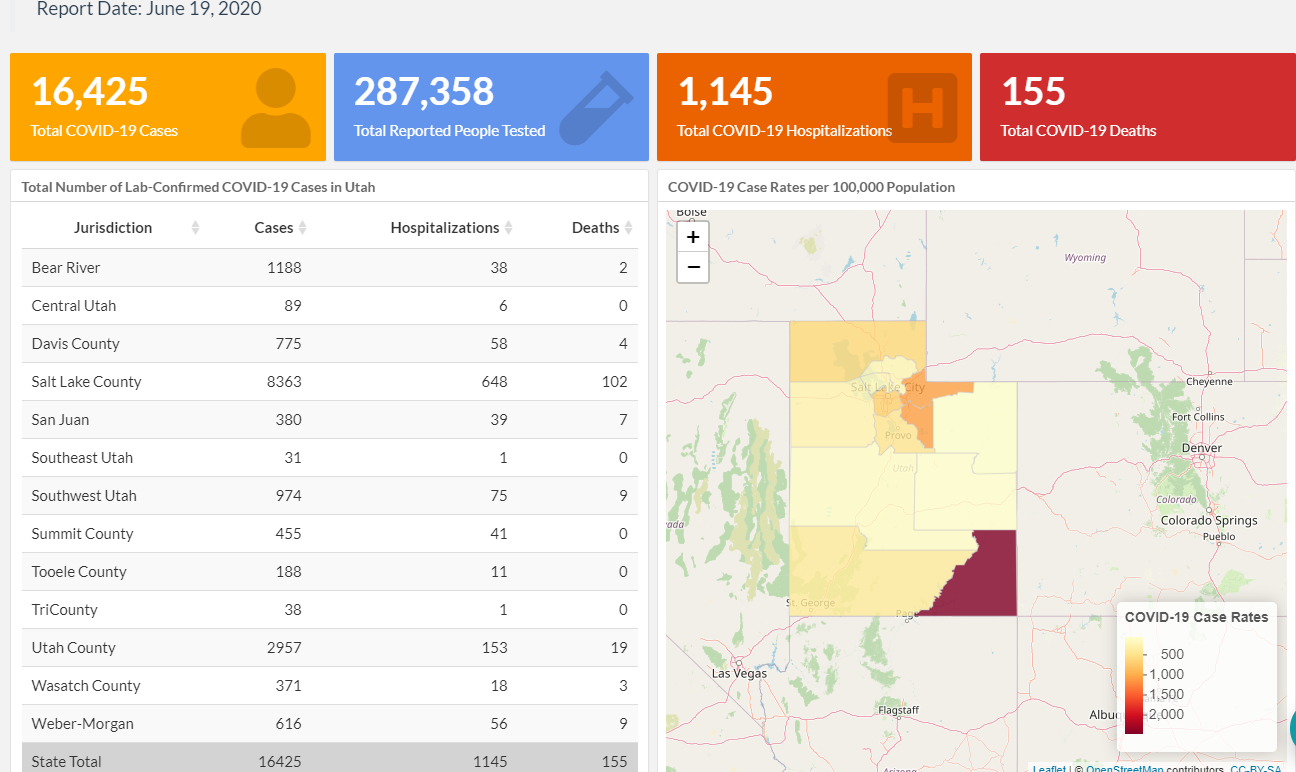The height and width of the screenshot is (772, 1296).
Task: Sort table by Cases column arrows
Action: coord(302,228)
